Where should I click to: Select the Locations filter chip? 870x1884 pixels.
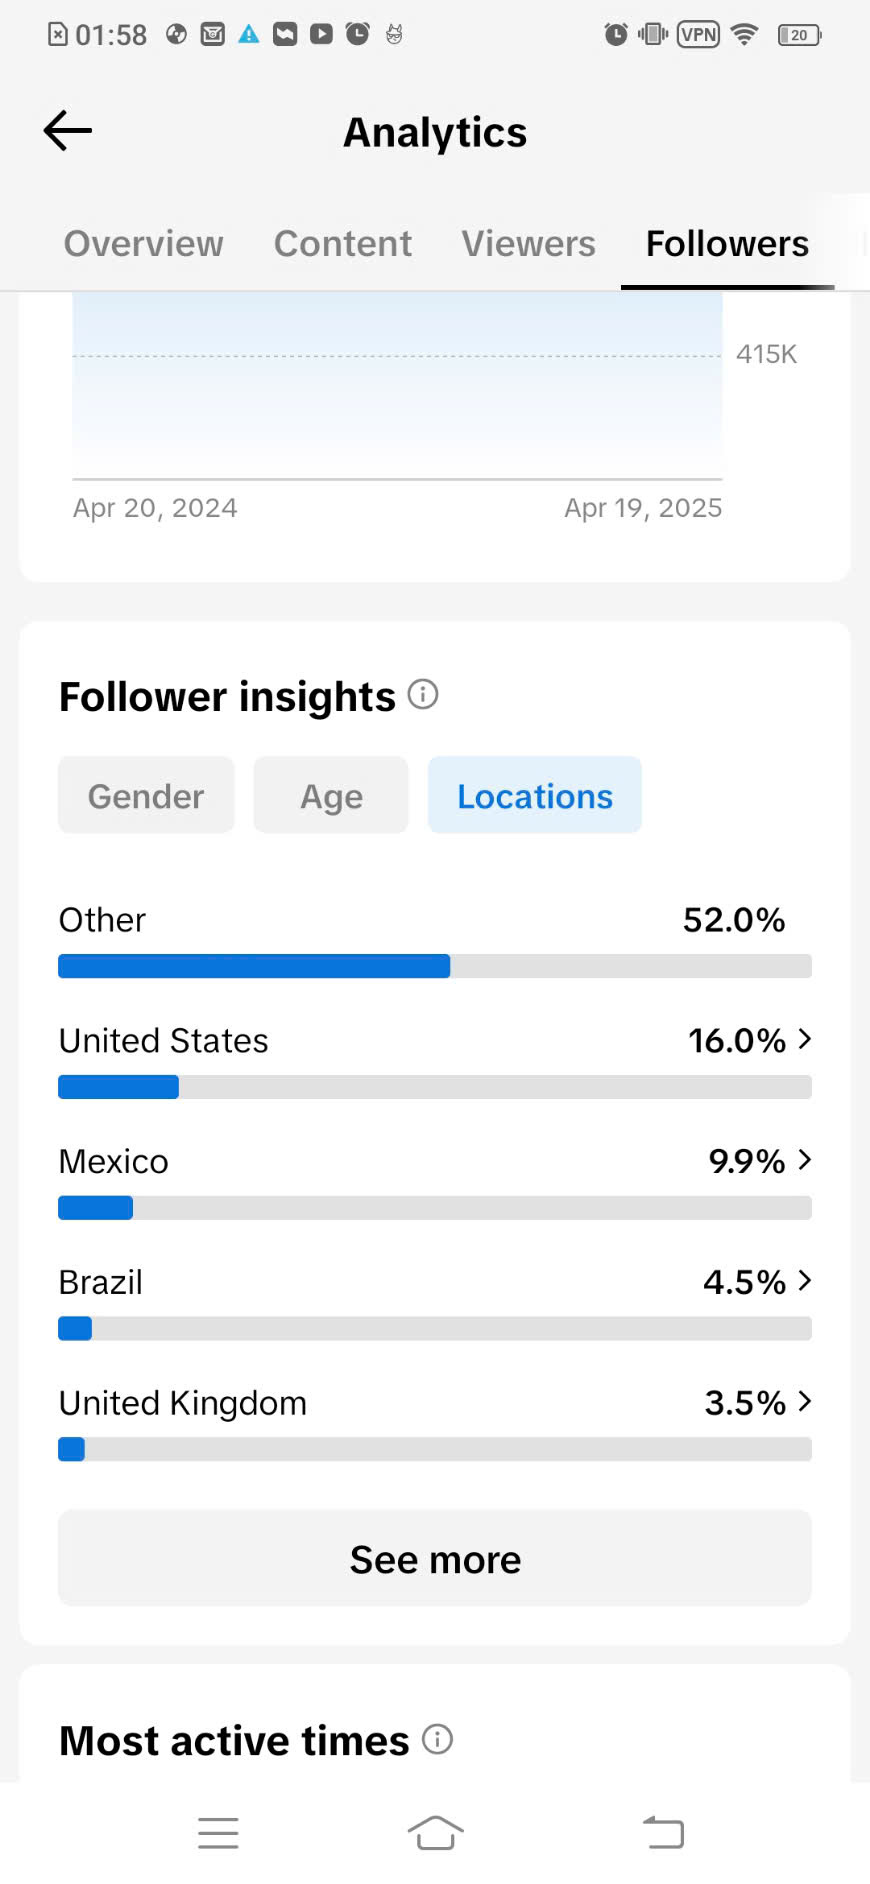coord(535,795)
